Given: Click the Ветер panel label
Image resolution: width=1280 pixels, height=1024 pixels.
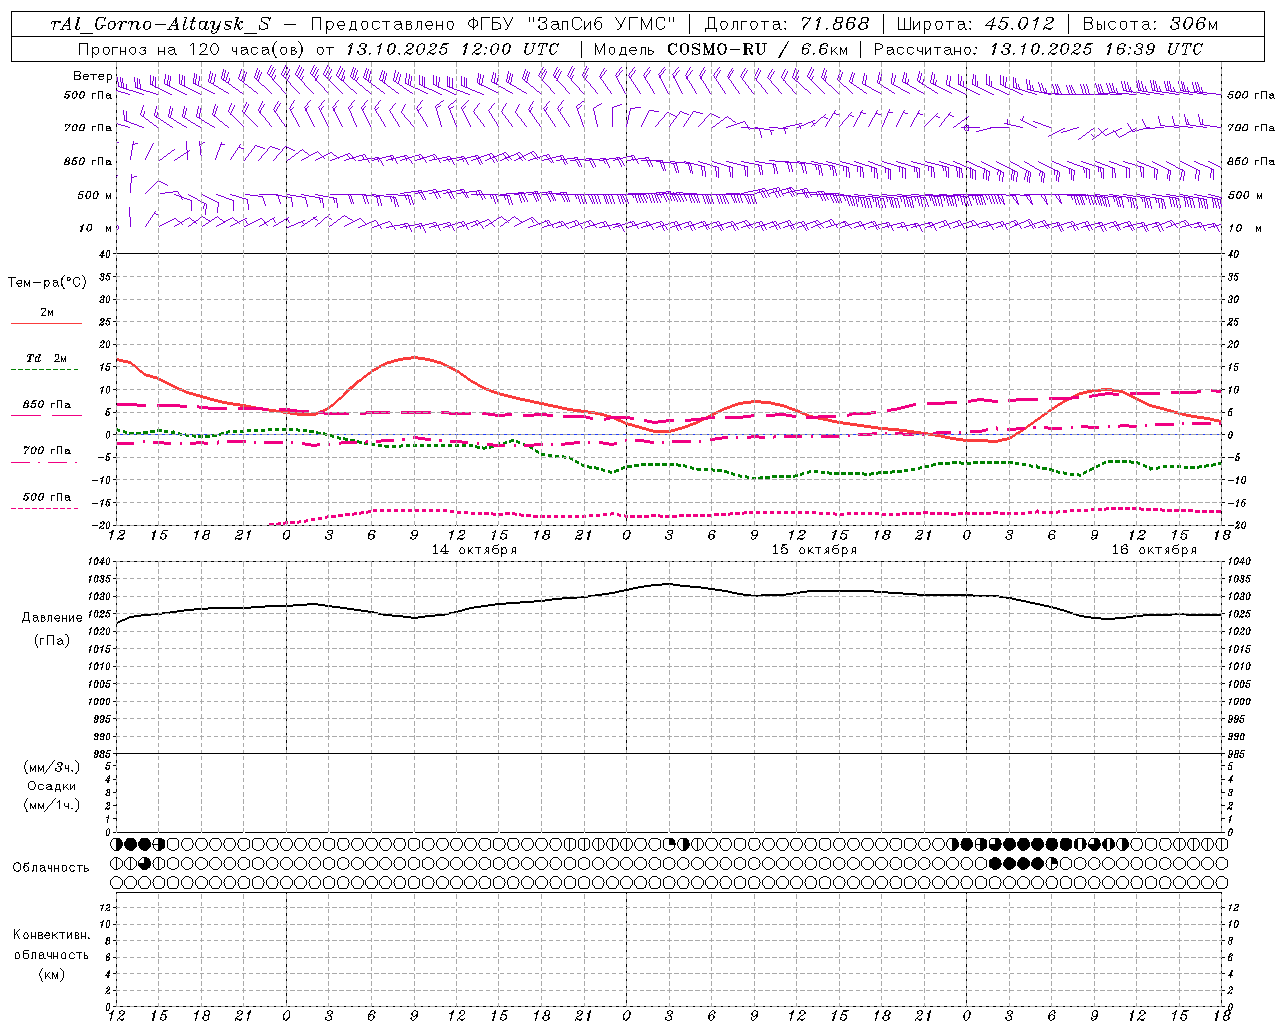Looking at the screenshot, I should [x=92, y=76].
